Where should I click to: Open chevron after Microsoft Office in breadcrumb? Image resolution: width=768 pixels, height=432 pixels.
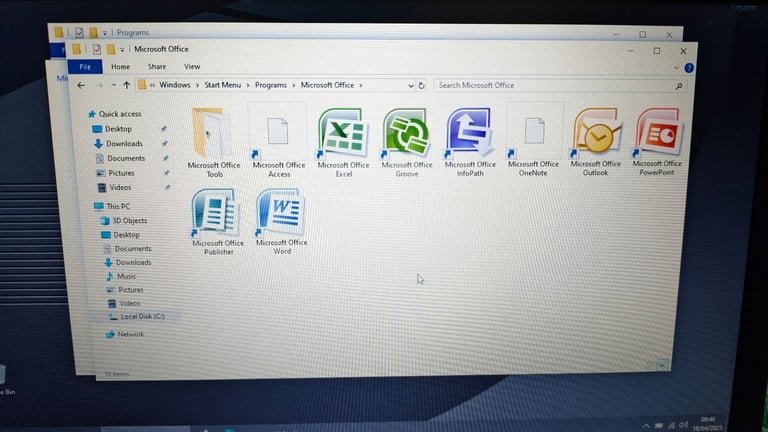[361, 85]
